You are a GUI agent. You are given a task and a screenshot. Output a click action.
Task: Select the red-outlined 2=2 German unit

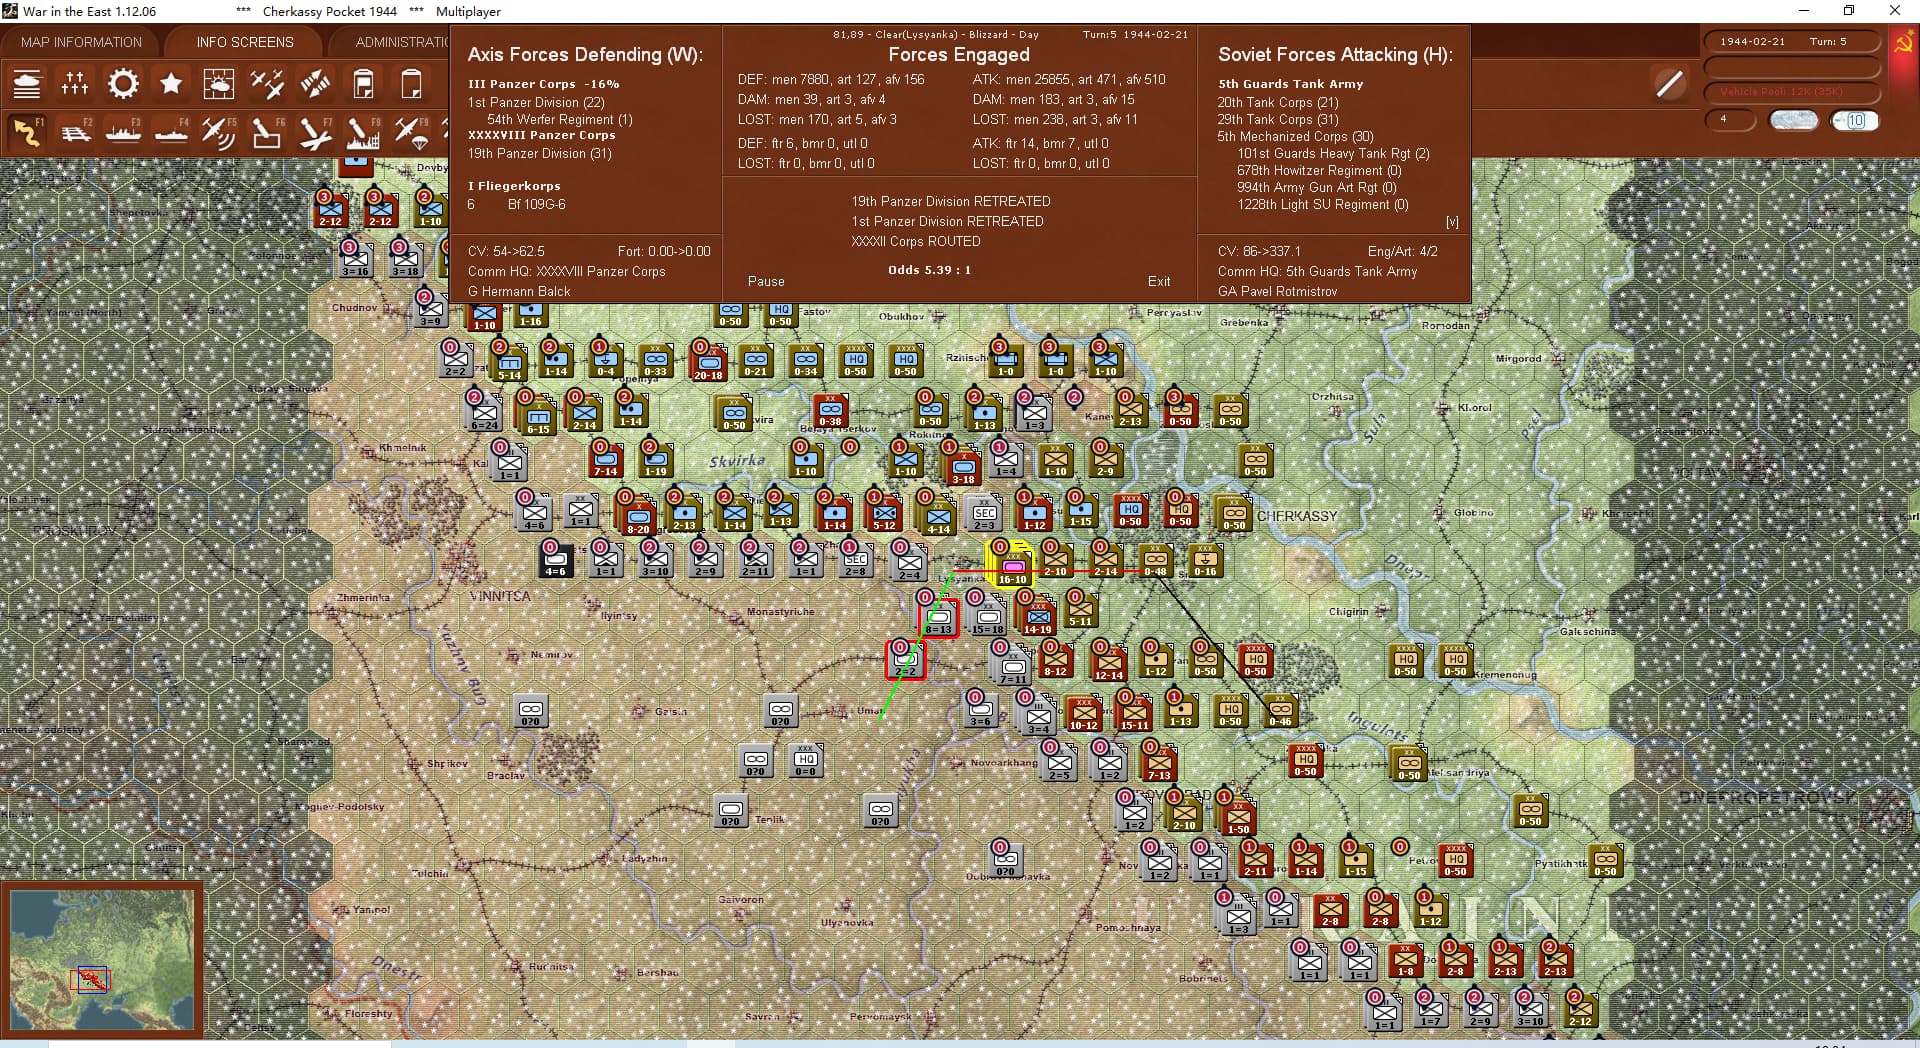[905, 661]
